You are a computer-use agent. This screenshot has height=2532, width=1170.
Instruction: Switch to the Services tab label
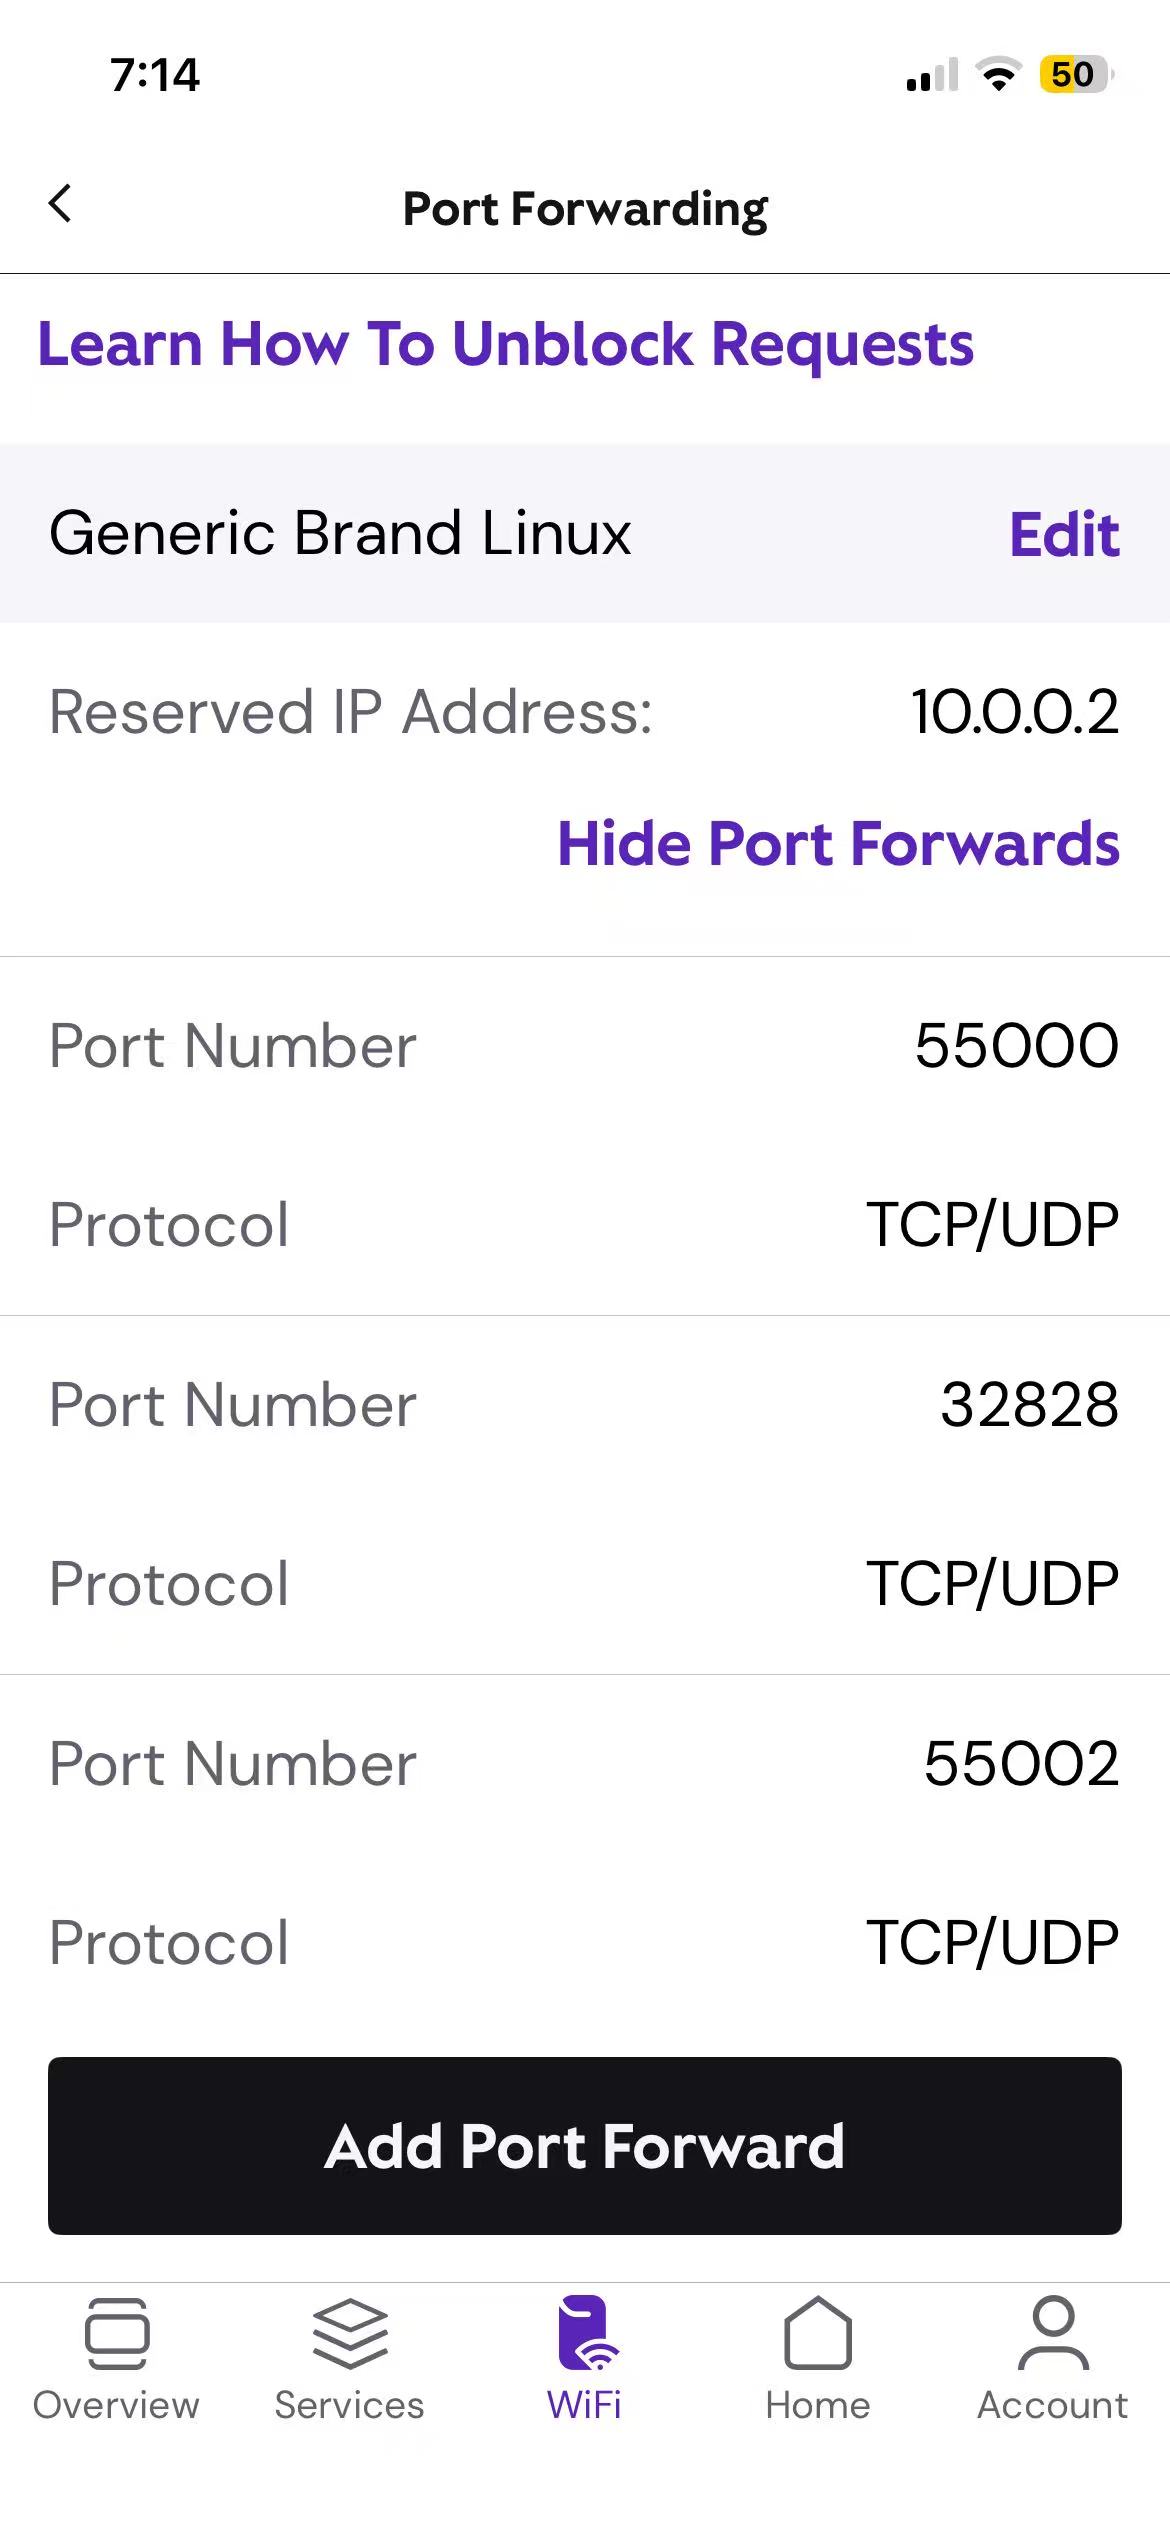click(350, 2405)
